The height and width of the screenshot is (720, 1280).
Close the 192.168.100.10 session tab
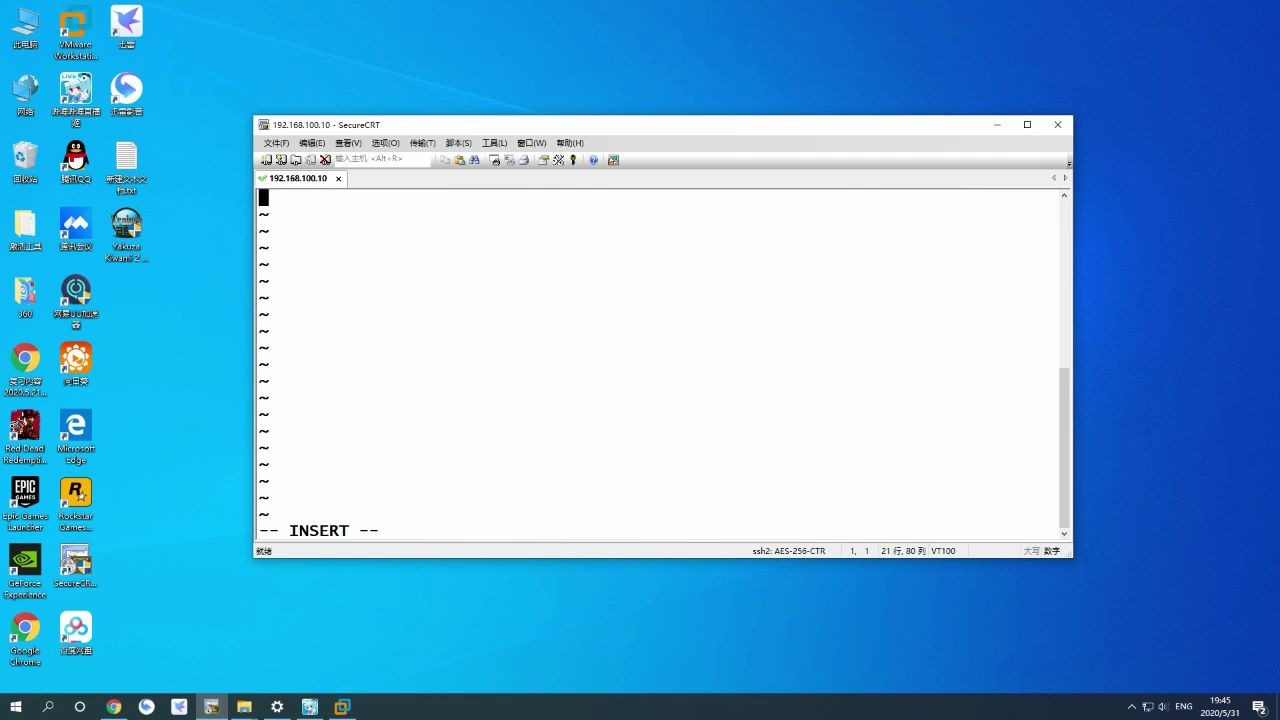click(x=338, y=179)
